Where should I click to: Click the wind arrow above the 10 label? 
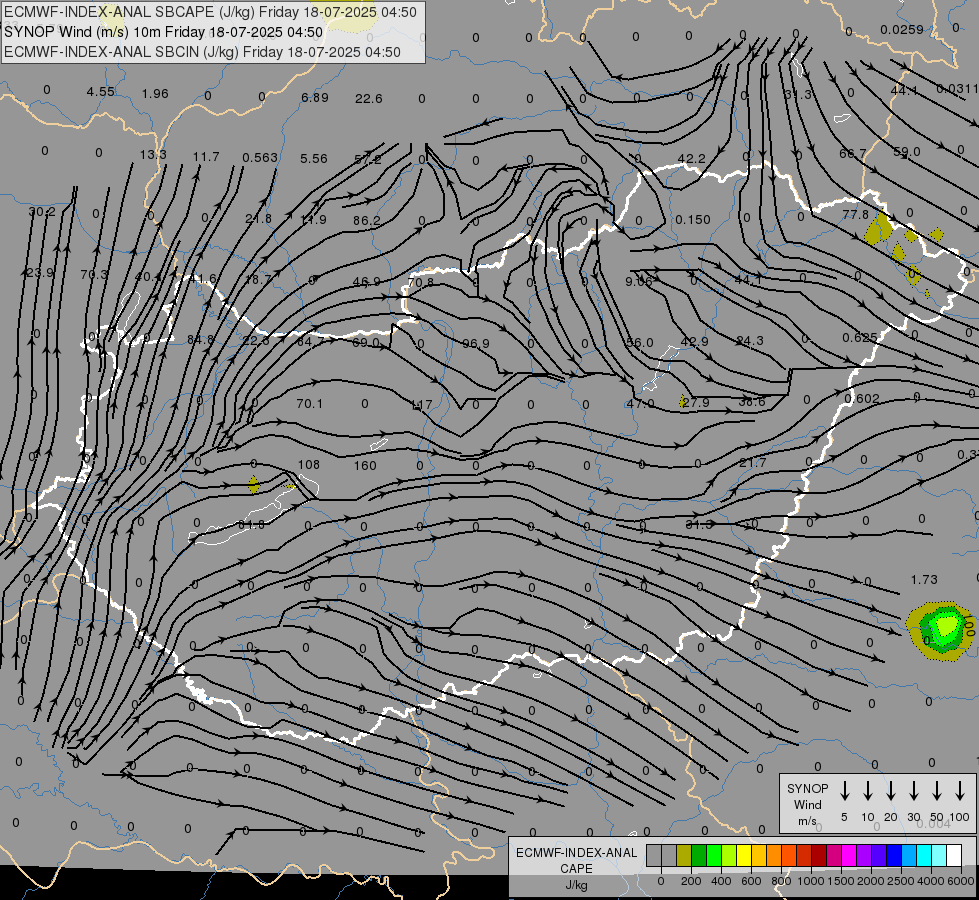[868, 791]
